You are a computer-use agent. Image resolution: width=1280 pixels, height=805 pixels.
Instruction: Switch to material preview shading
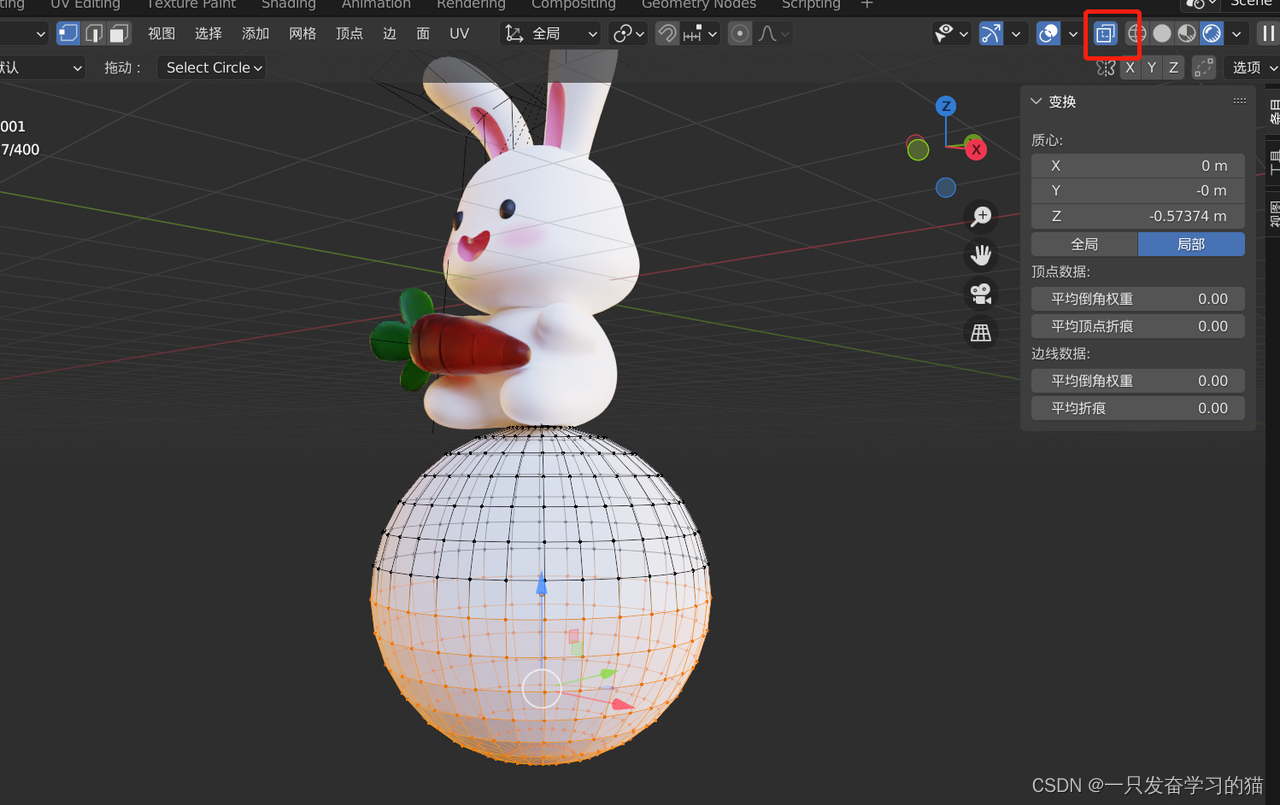click(x=1185, y=33)
